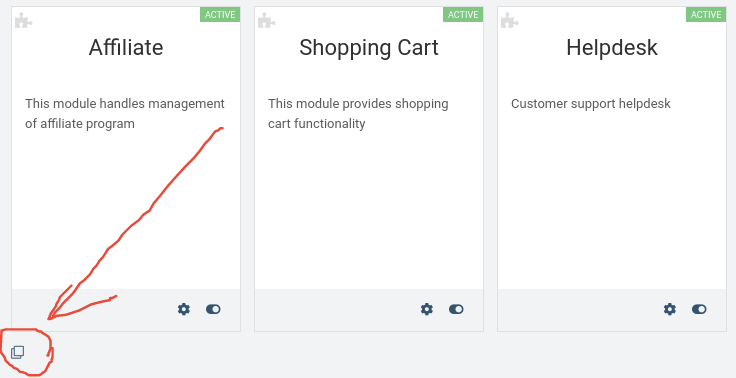This screenshot has height=378, width=736.
Task: Select the Shopping Cart module title
Action: pos(369,47)
